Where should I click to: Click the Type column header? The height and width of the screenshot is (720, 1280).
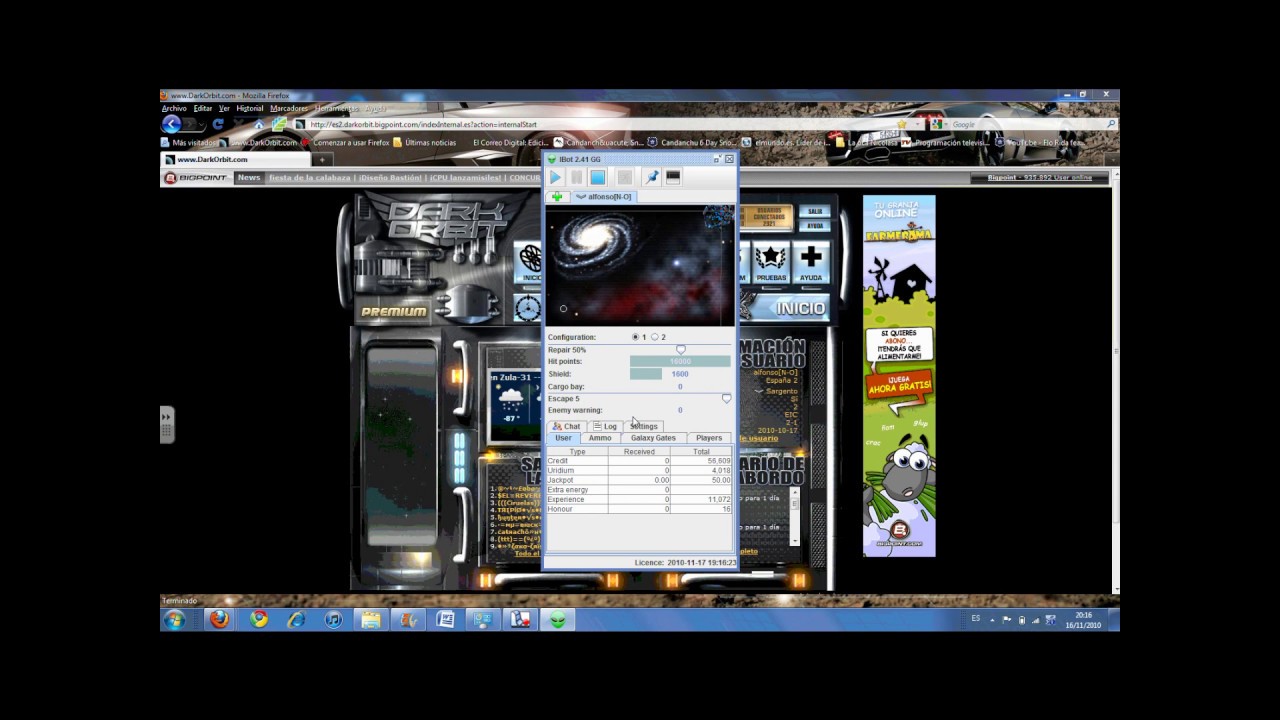[577, 452]
